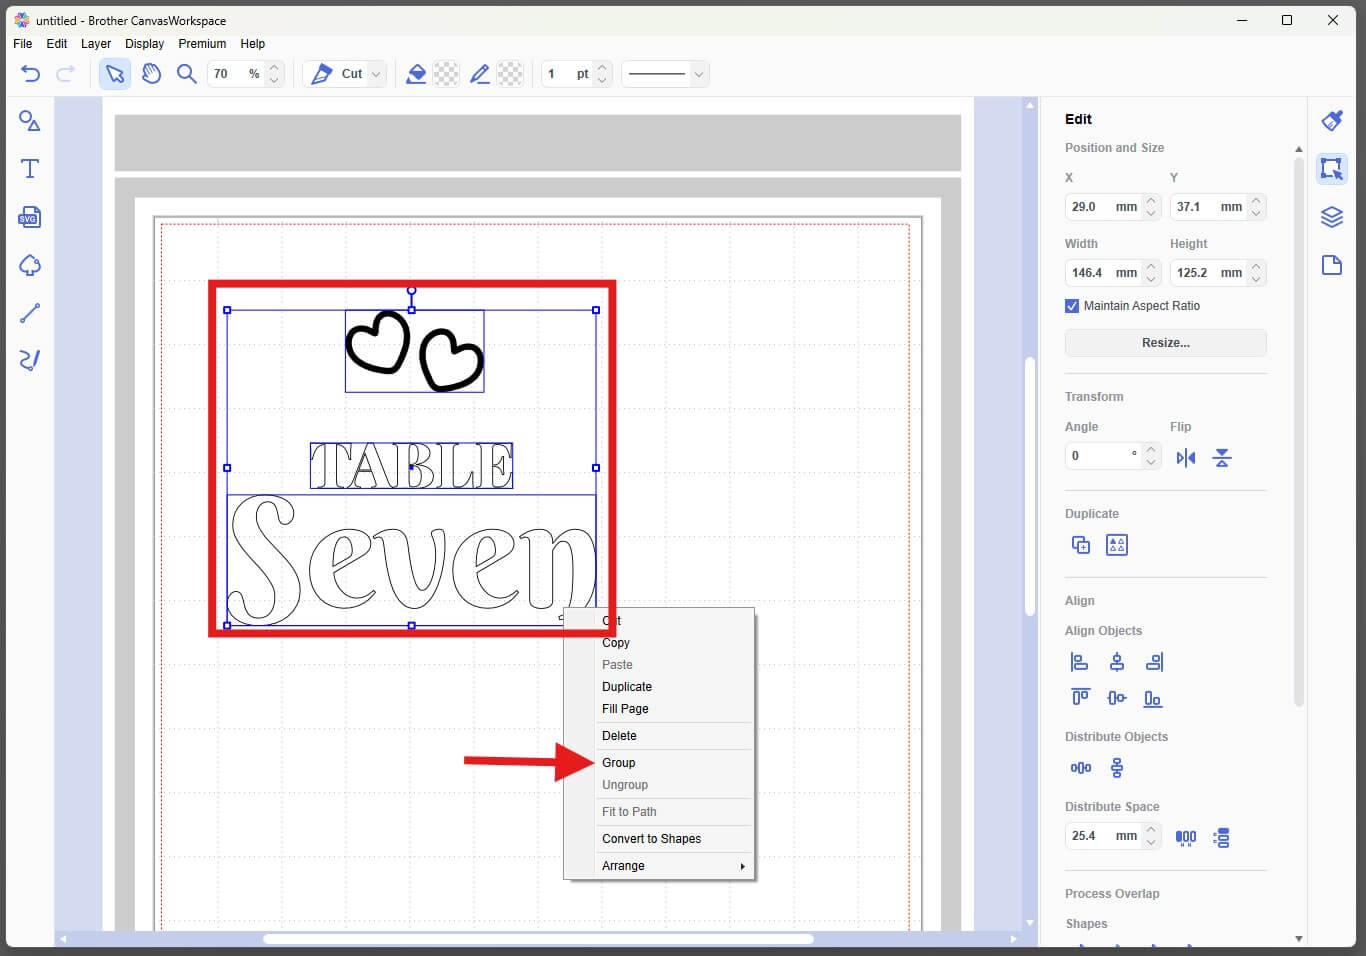Open the Layers panel icon

coord(1332,217)
